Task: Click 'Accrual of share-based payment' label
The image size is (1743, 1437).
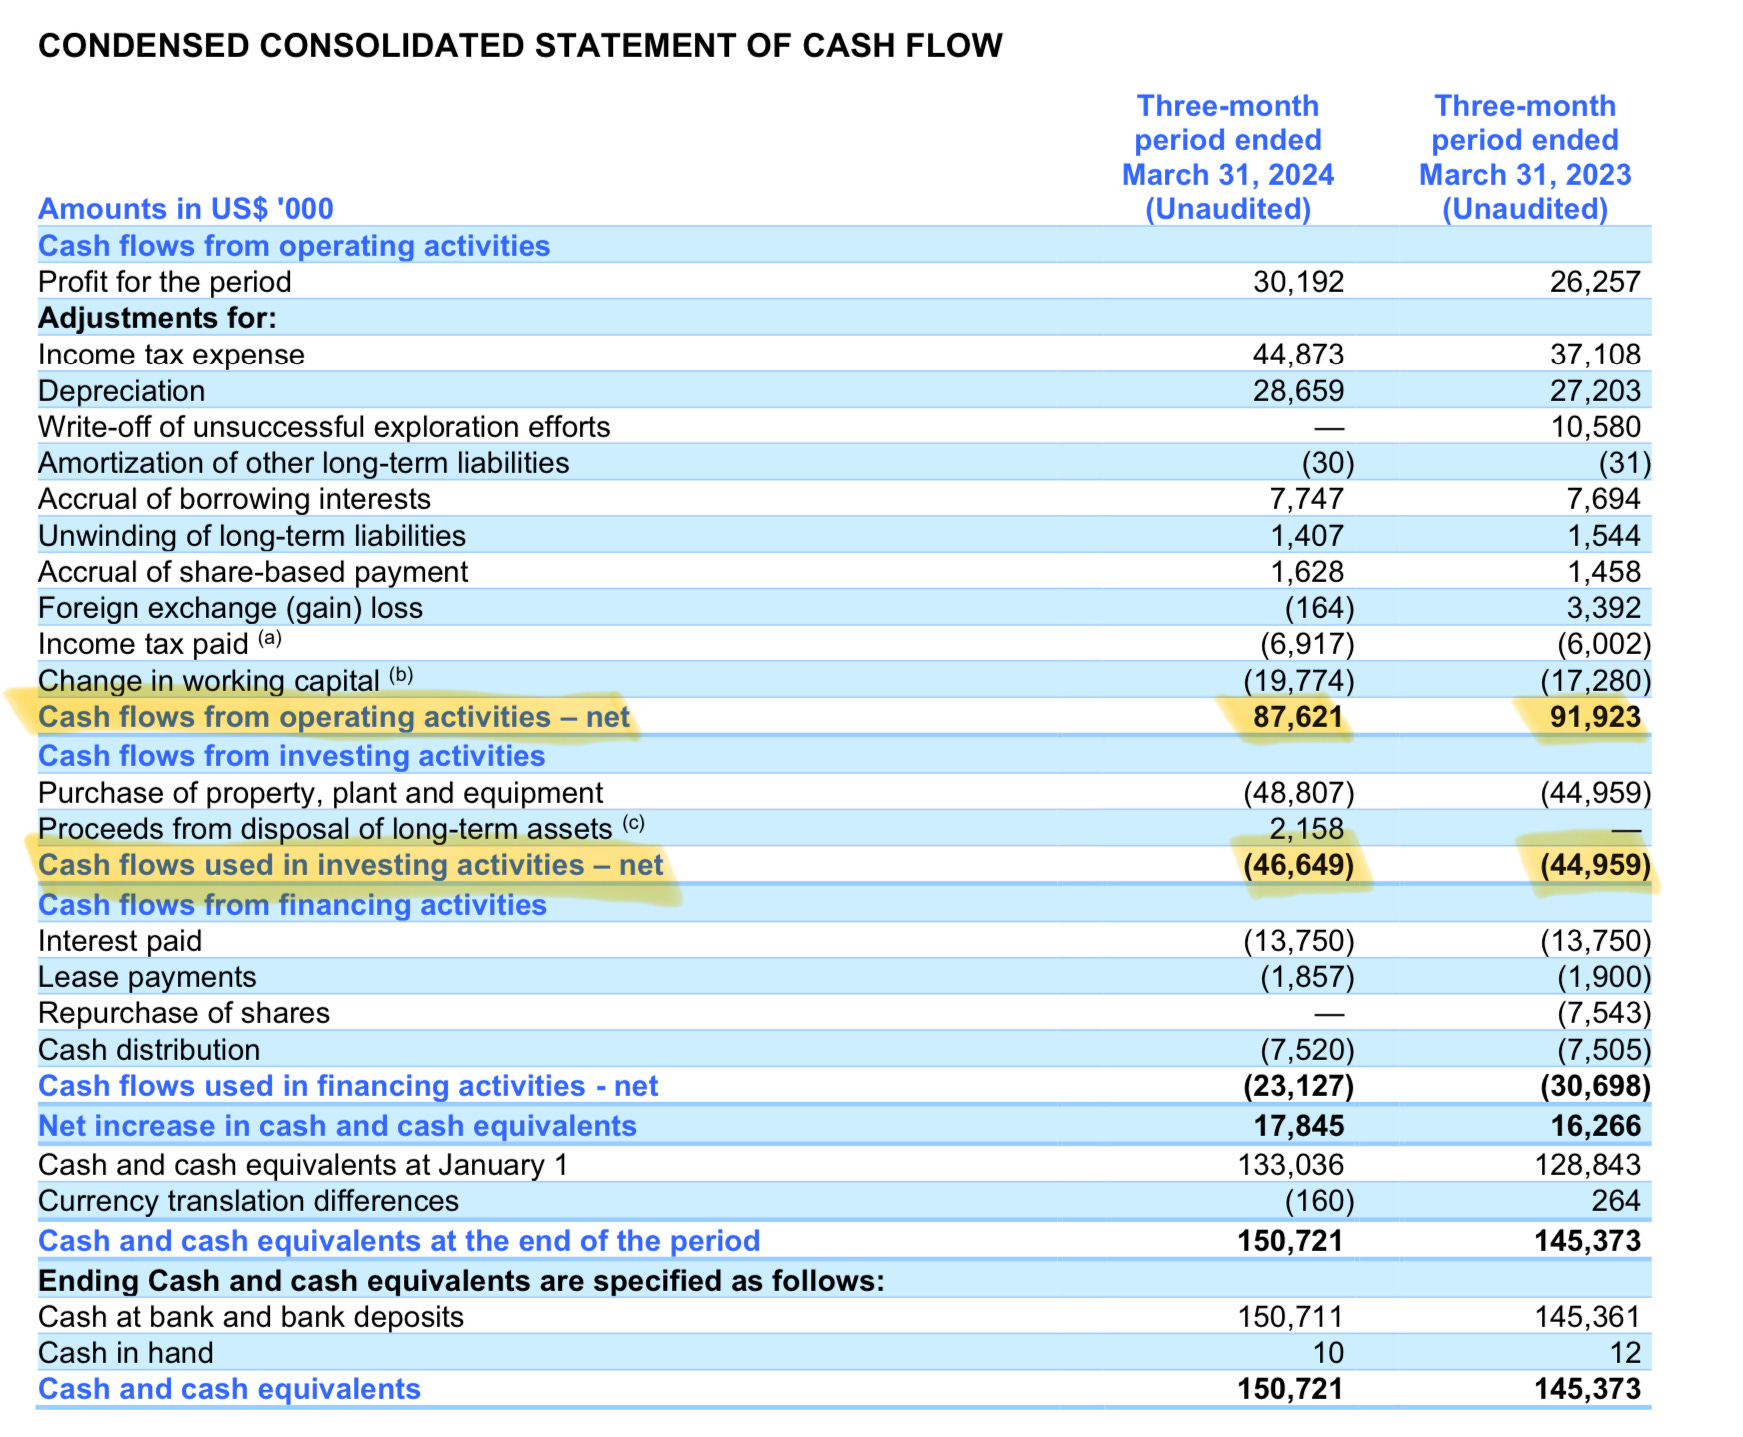Action: pyautogui.click(x=253, y=572)
